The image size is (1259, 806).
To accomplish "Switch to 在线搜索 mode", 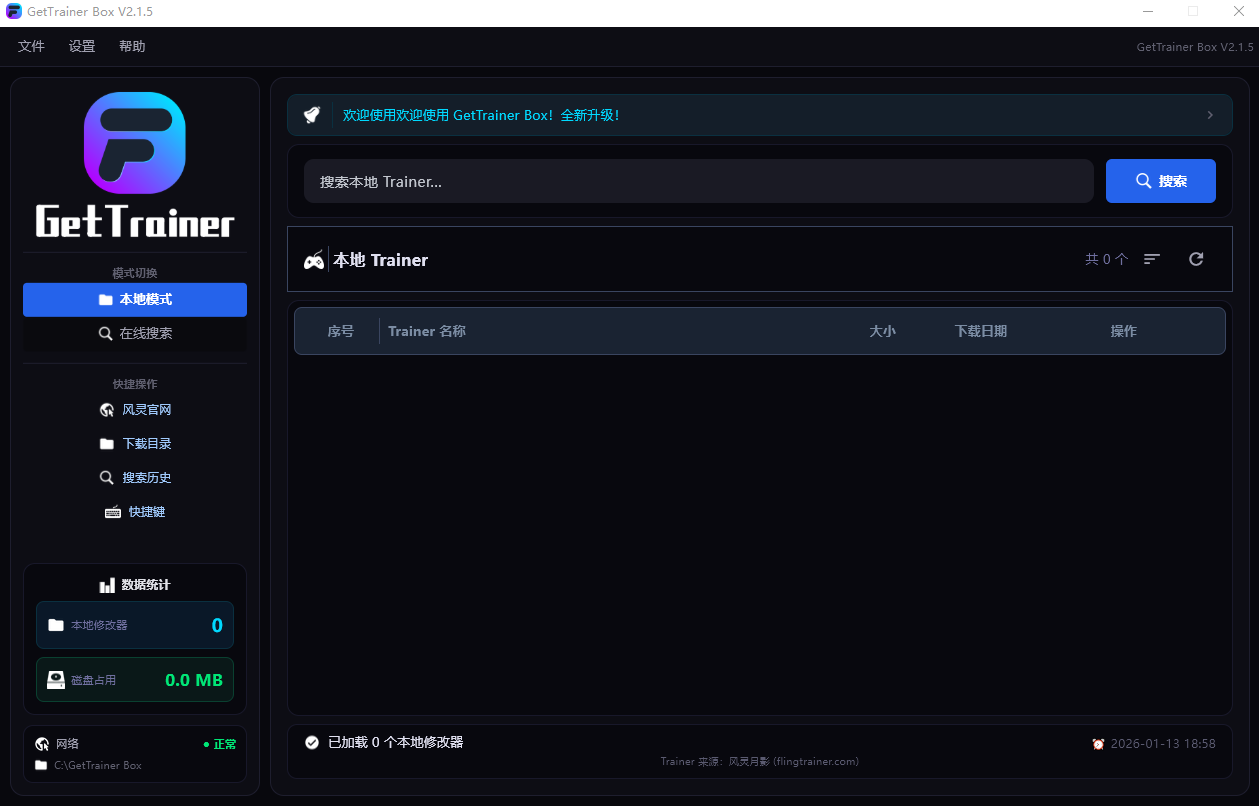I will click(x=135, y=334).
